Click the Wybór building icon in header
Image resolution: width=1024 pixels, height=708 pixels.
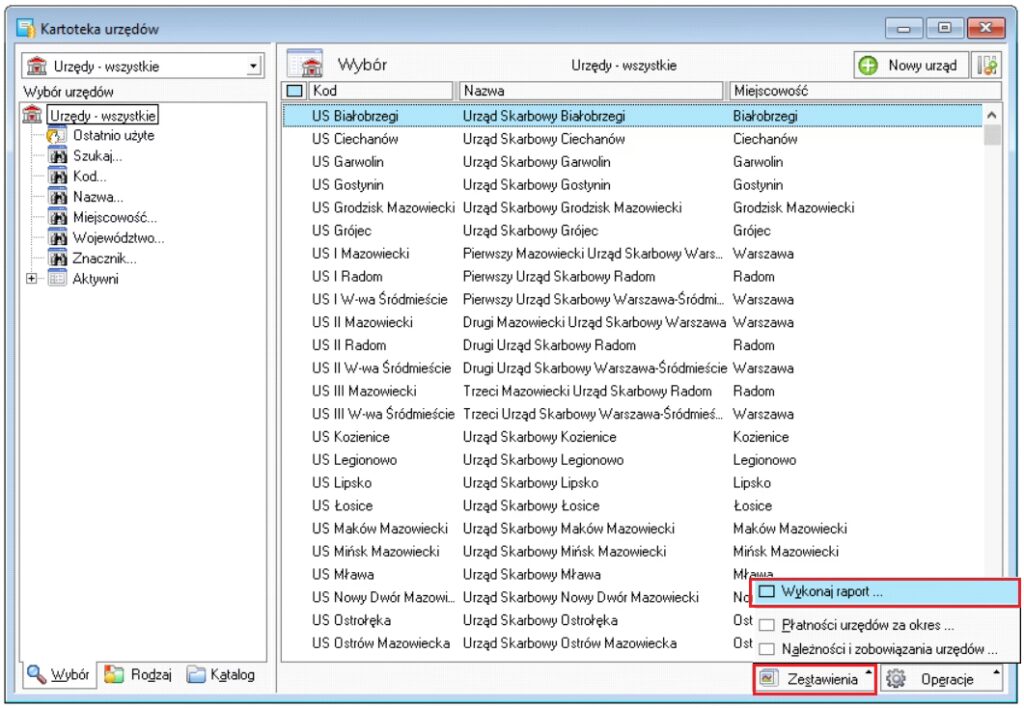point(307,66)
